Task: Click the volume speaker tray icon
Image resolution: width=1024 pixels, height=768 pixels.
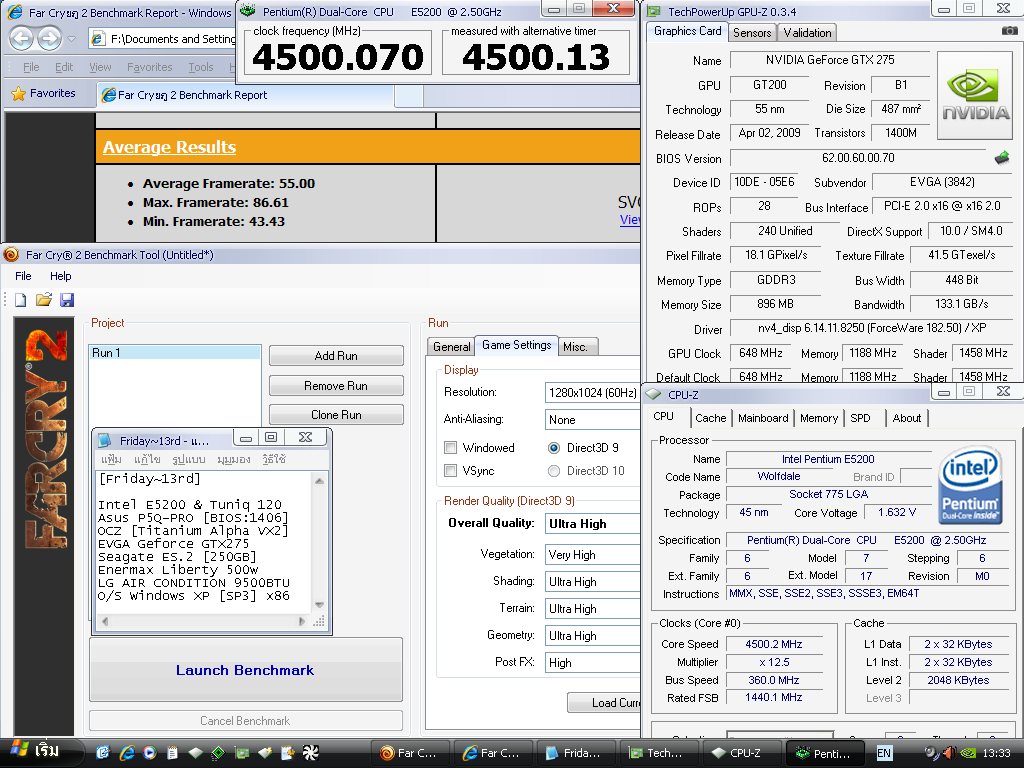Action: click(x=950, y=753)
